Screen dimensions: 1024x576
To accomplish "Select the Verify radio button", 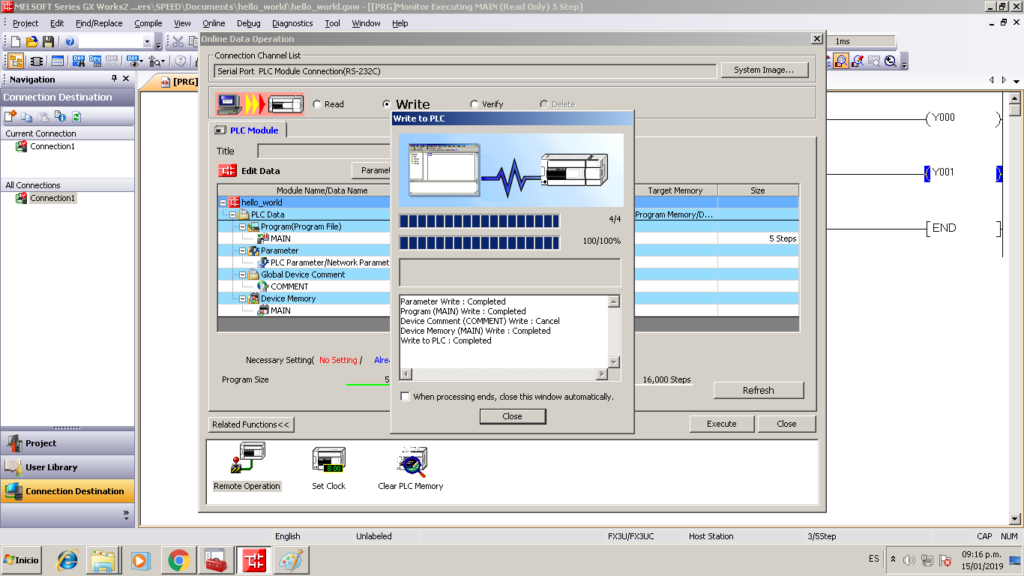I will (474, 104).
